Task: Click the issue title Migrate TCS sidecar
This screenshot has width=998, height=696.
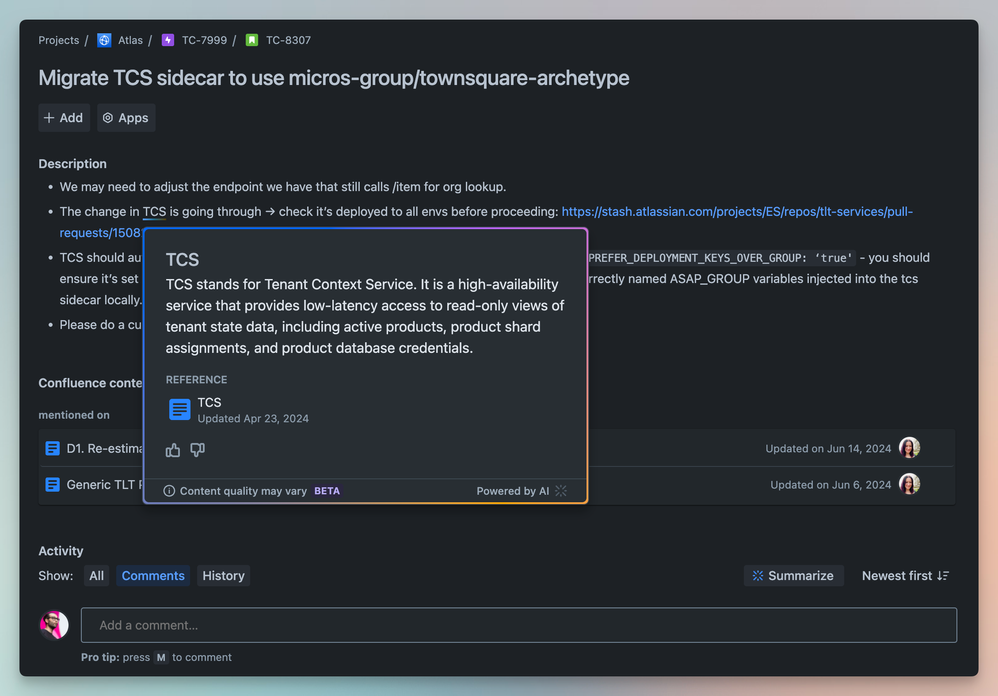Action: pyautogui.click(x=334, y=78)
